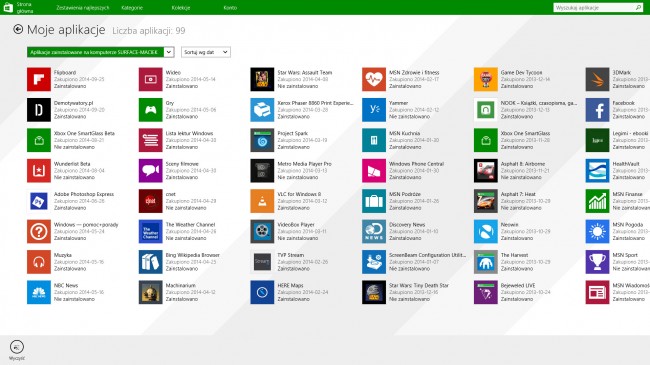Image resolution: width=650 pixels, height=365 pixels.
Task: Click the Wunderlist Beta icon
Action: point(39,170)
